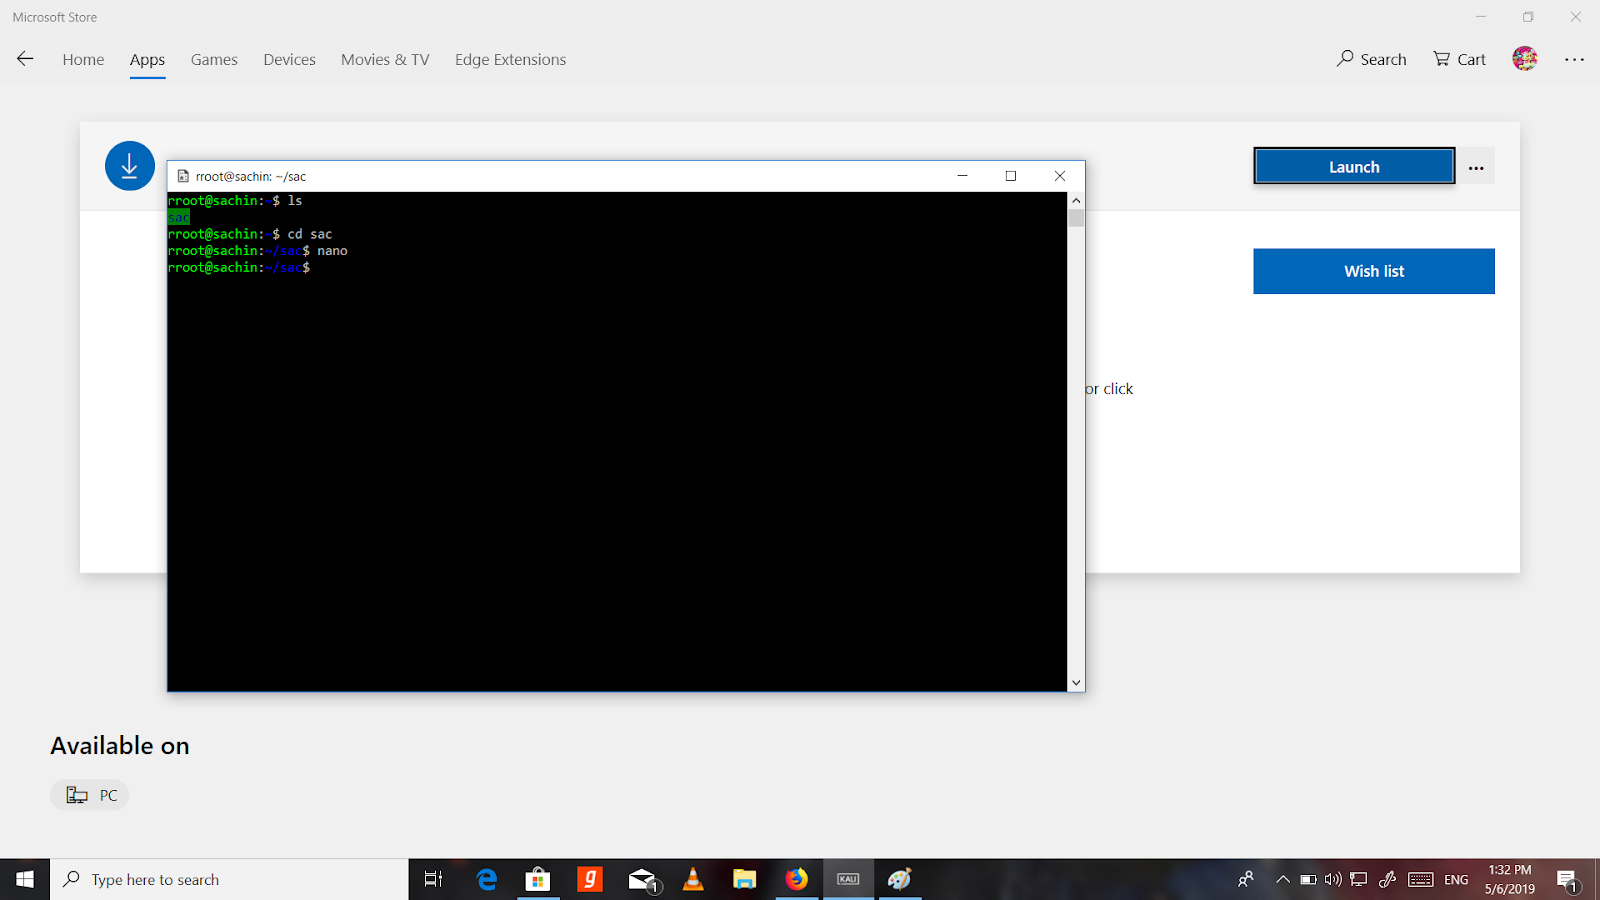Open your account profile picture
Image resolution: width=1600 pixels, height=900 pixels.
[1525, 58]
